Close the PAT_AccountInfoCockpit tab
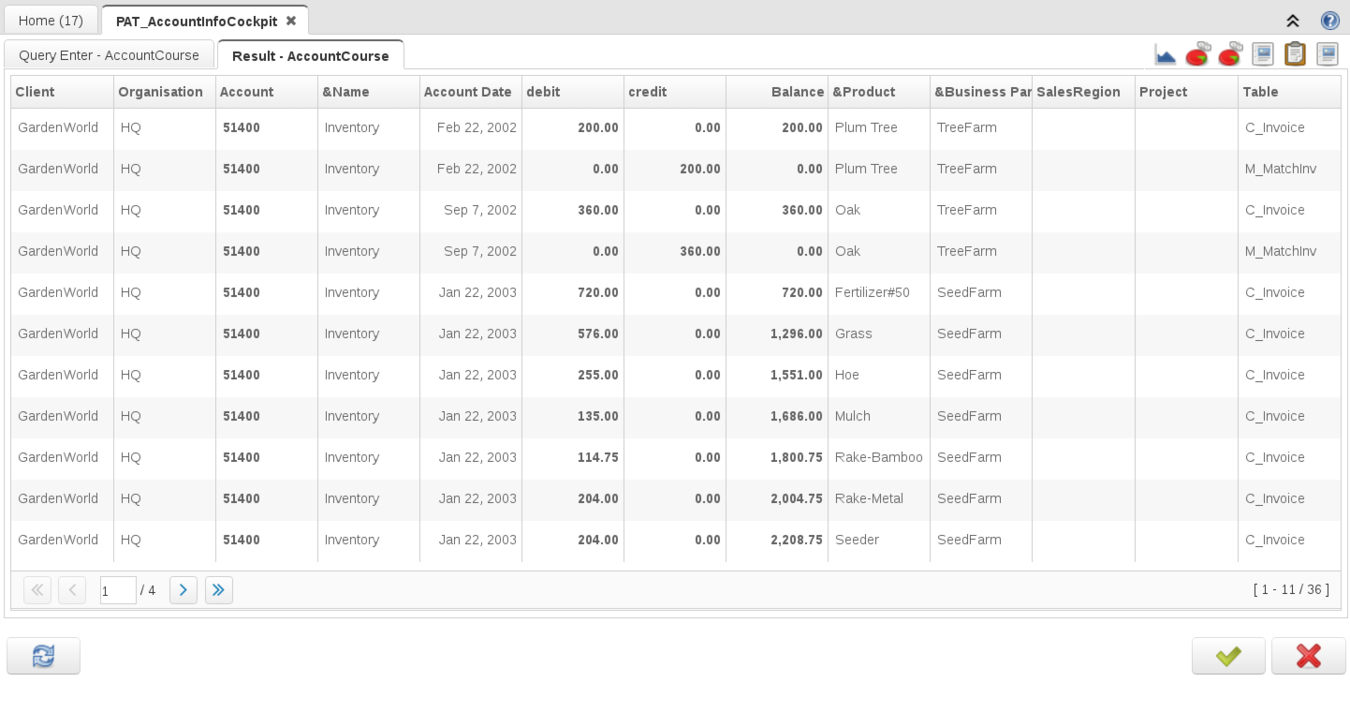 pyautogui.click(x=291, y=20)
